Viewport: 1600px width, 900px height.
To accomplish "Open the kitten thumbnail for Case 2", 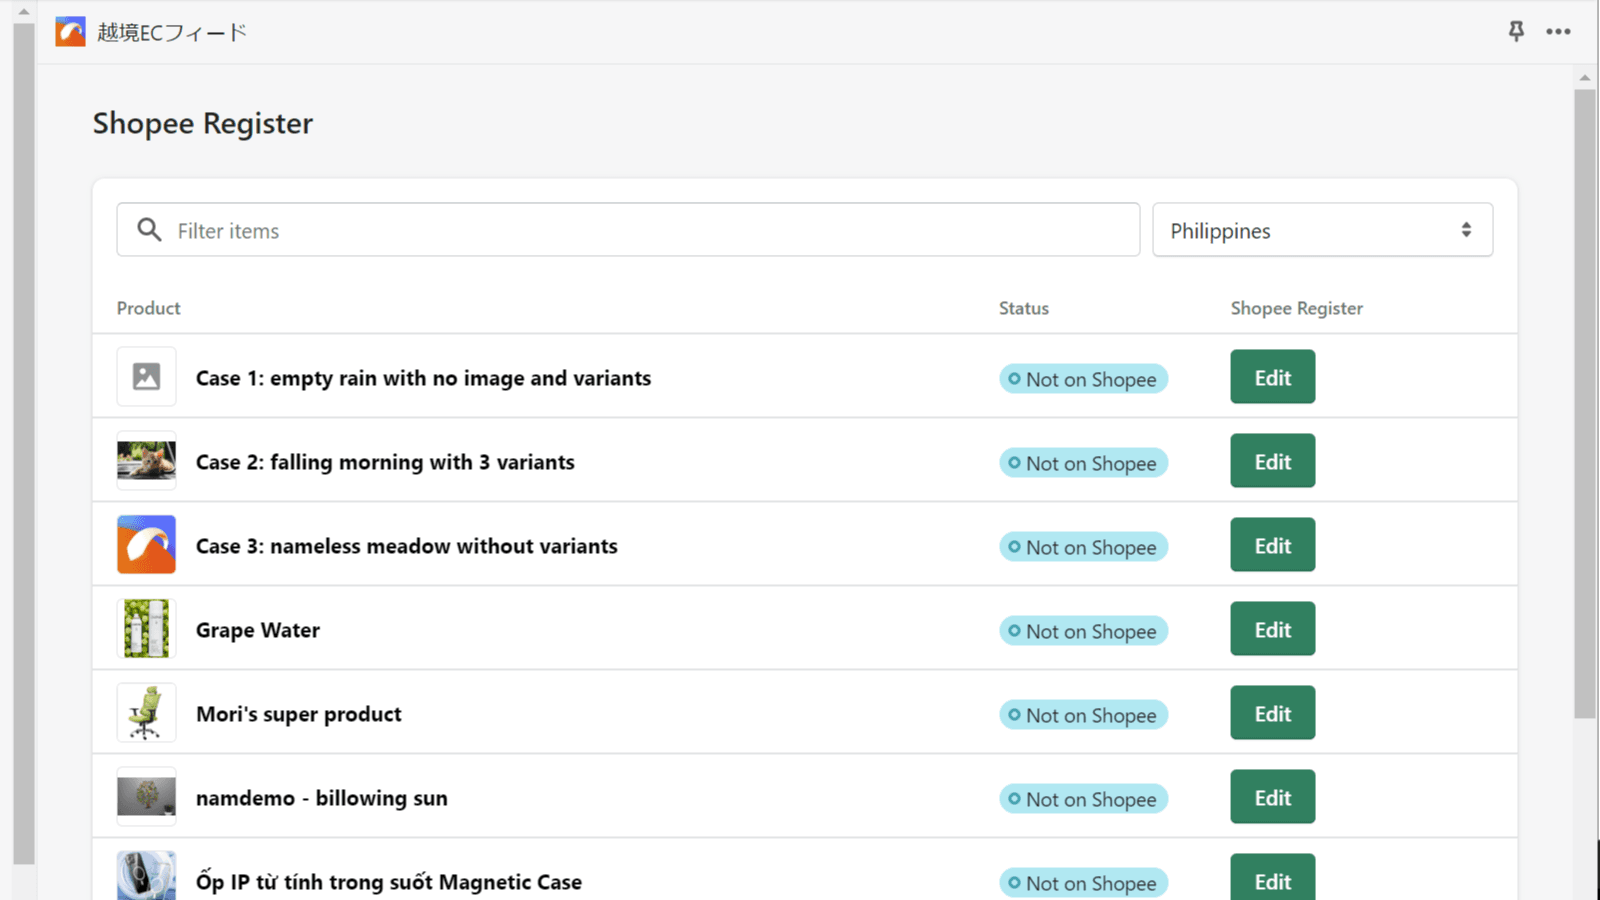I will (x=146, y=461).
